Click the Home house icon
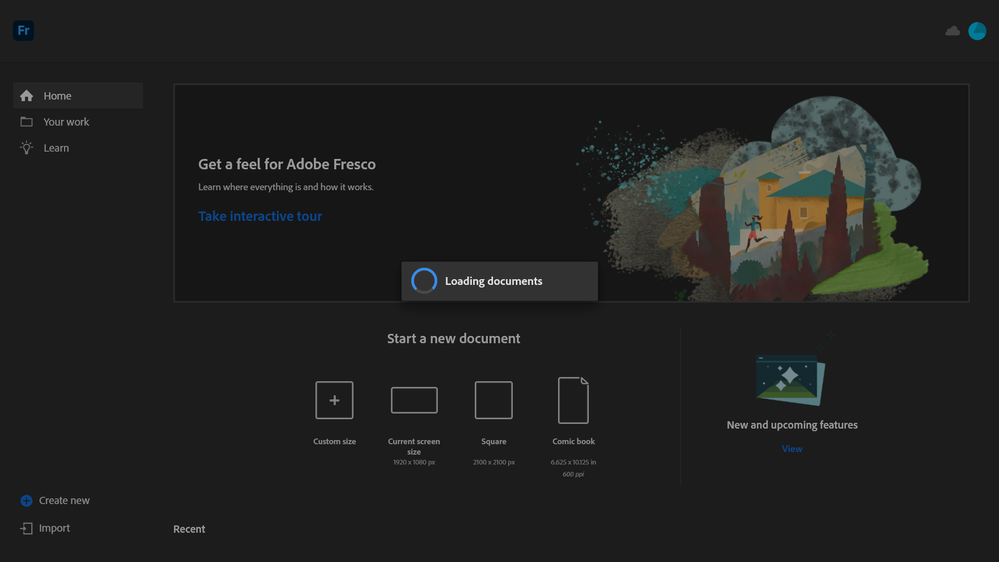999x562 pixels. (x=27, y=96)
